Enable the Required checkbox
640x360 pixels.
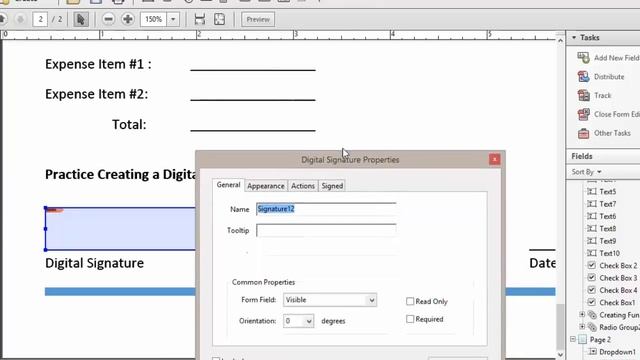coord(410,319)
